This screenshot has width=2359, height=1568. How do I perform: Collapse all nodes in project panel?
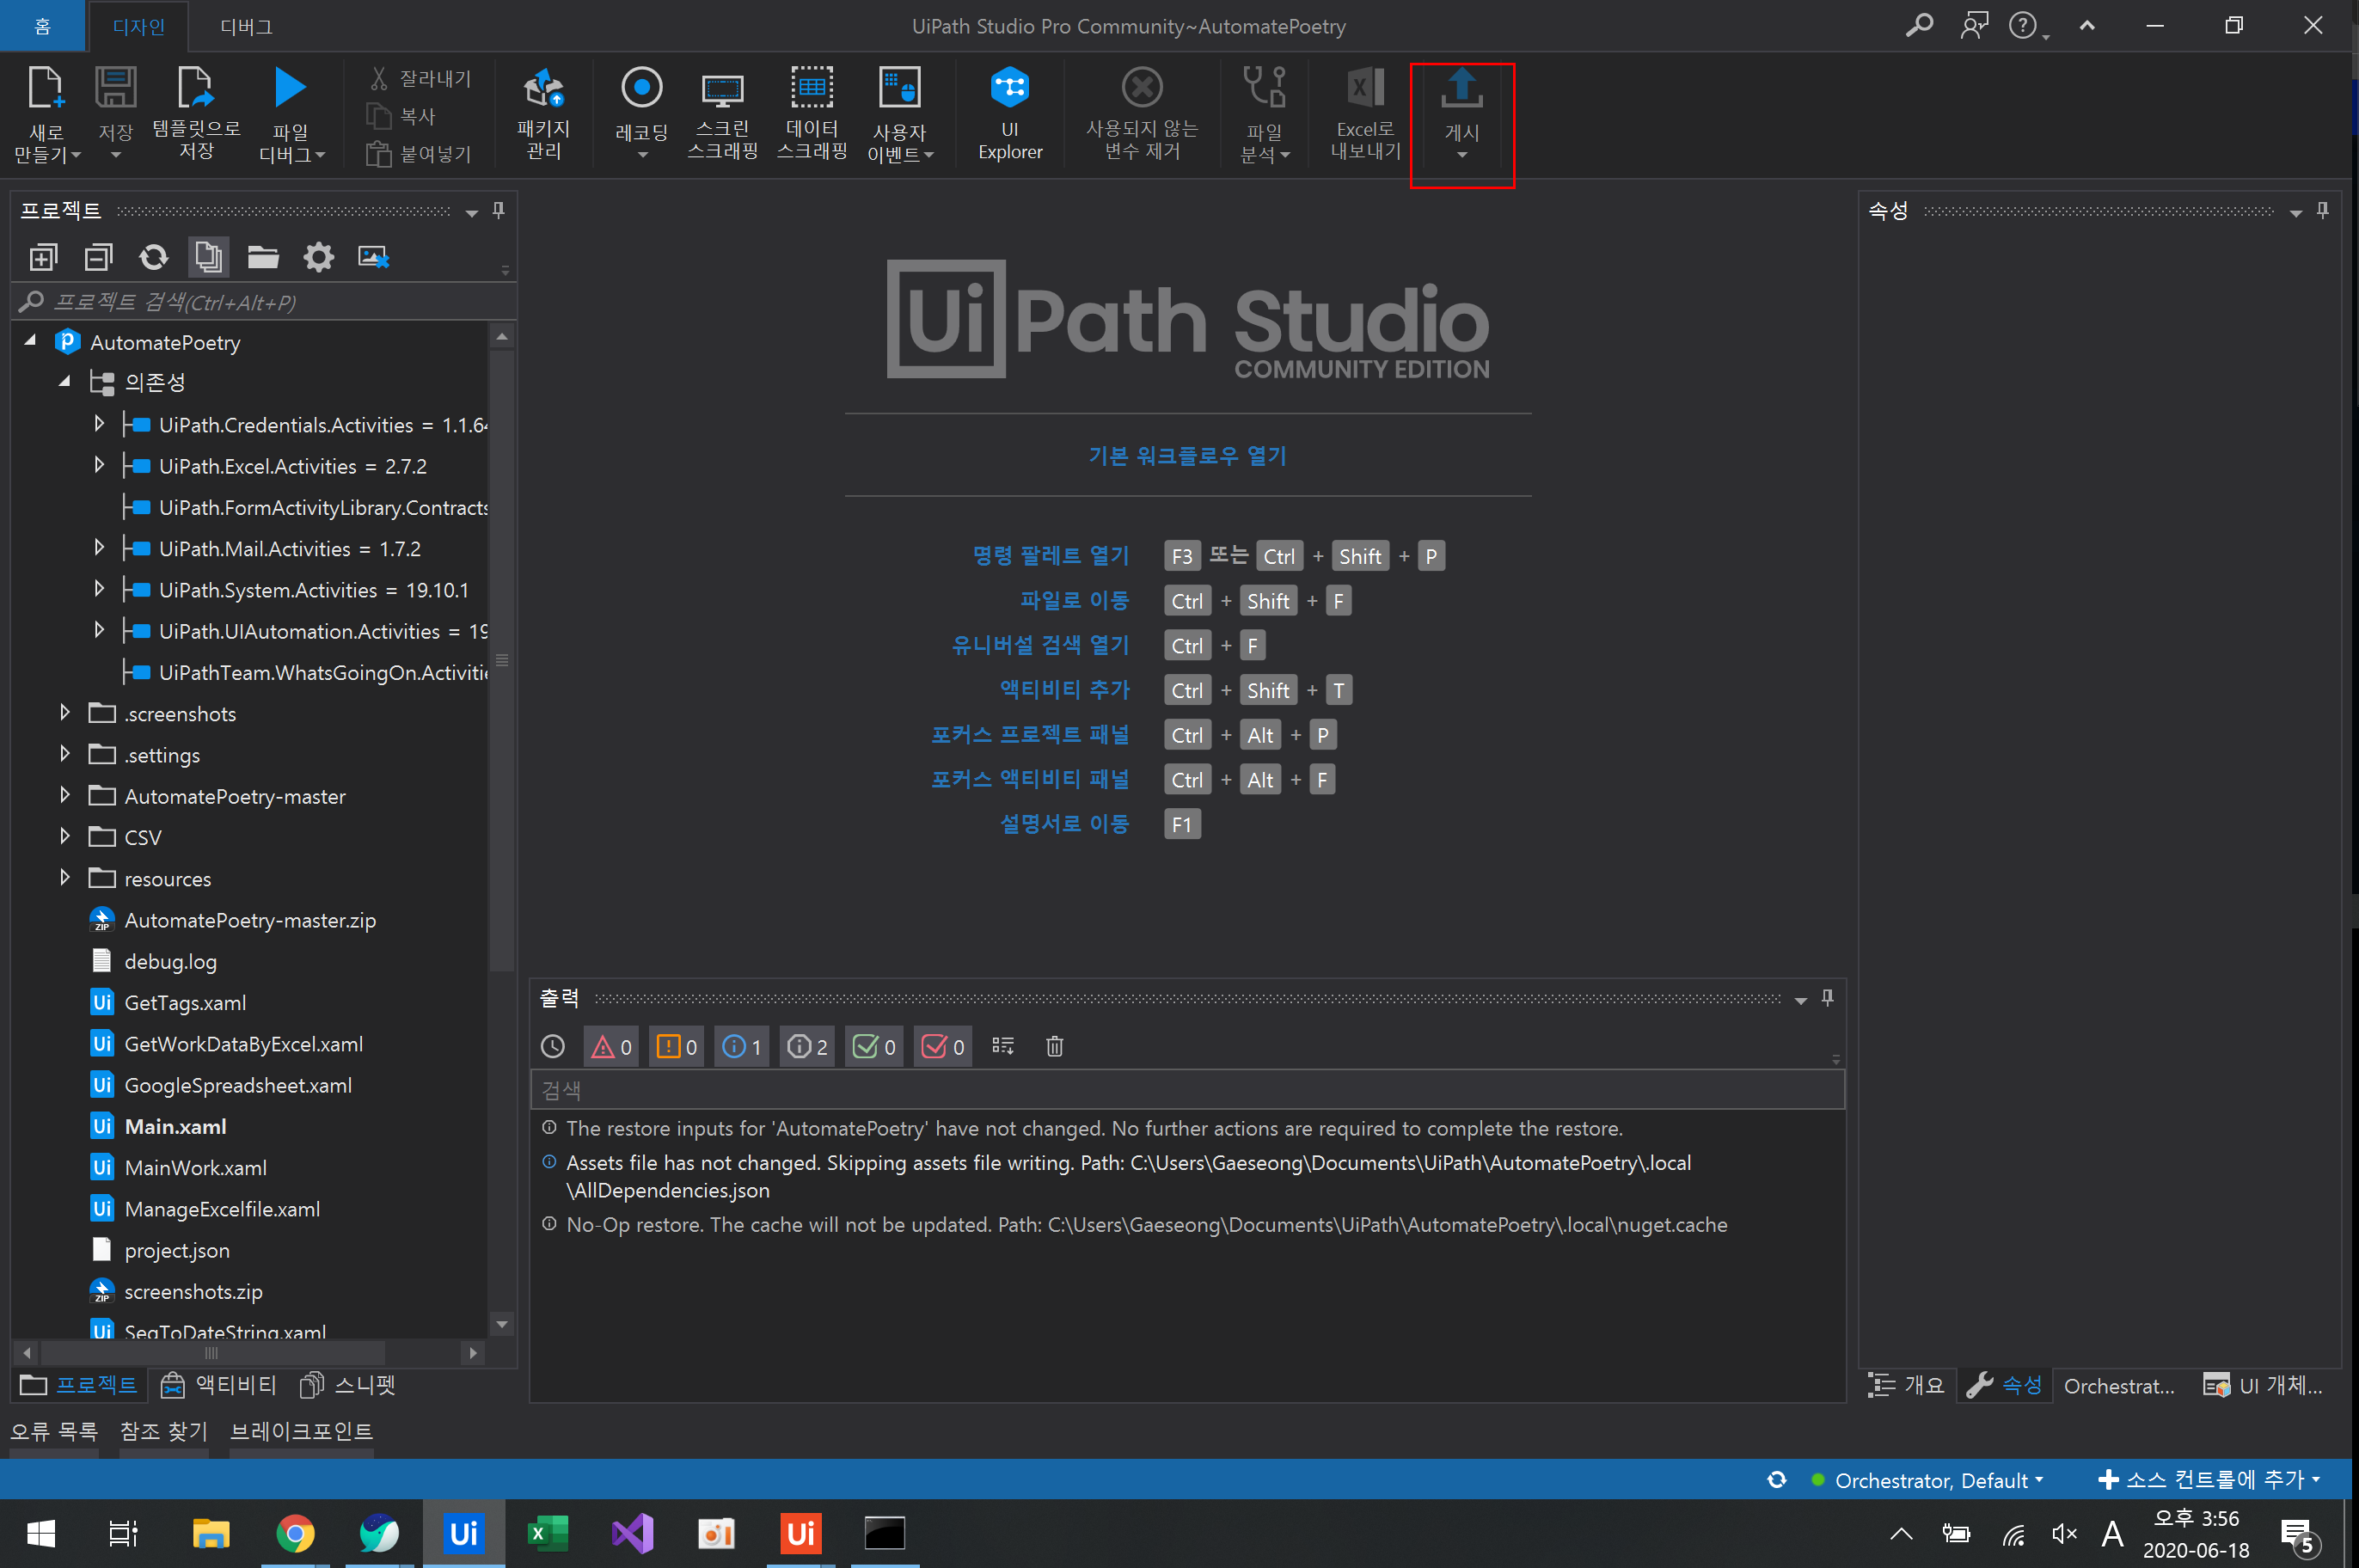(x=98, y=258)
